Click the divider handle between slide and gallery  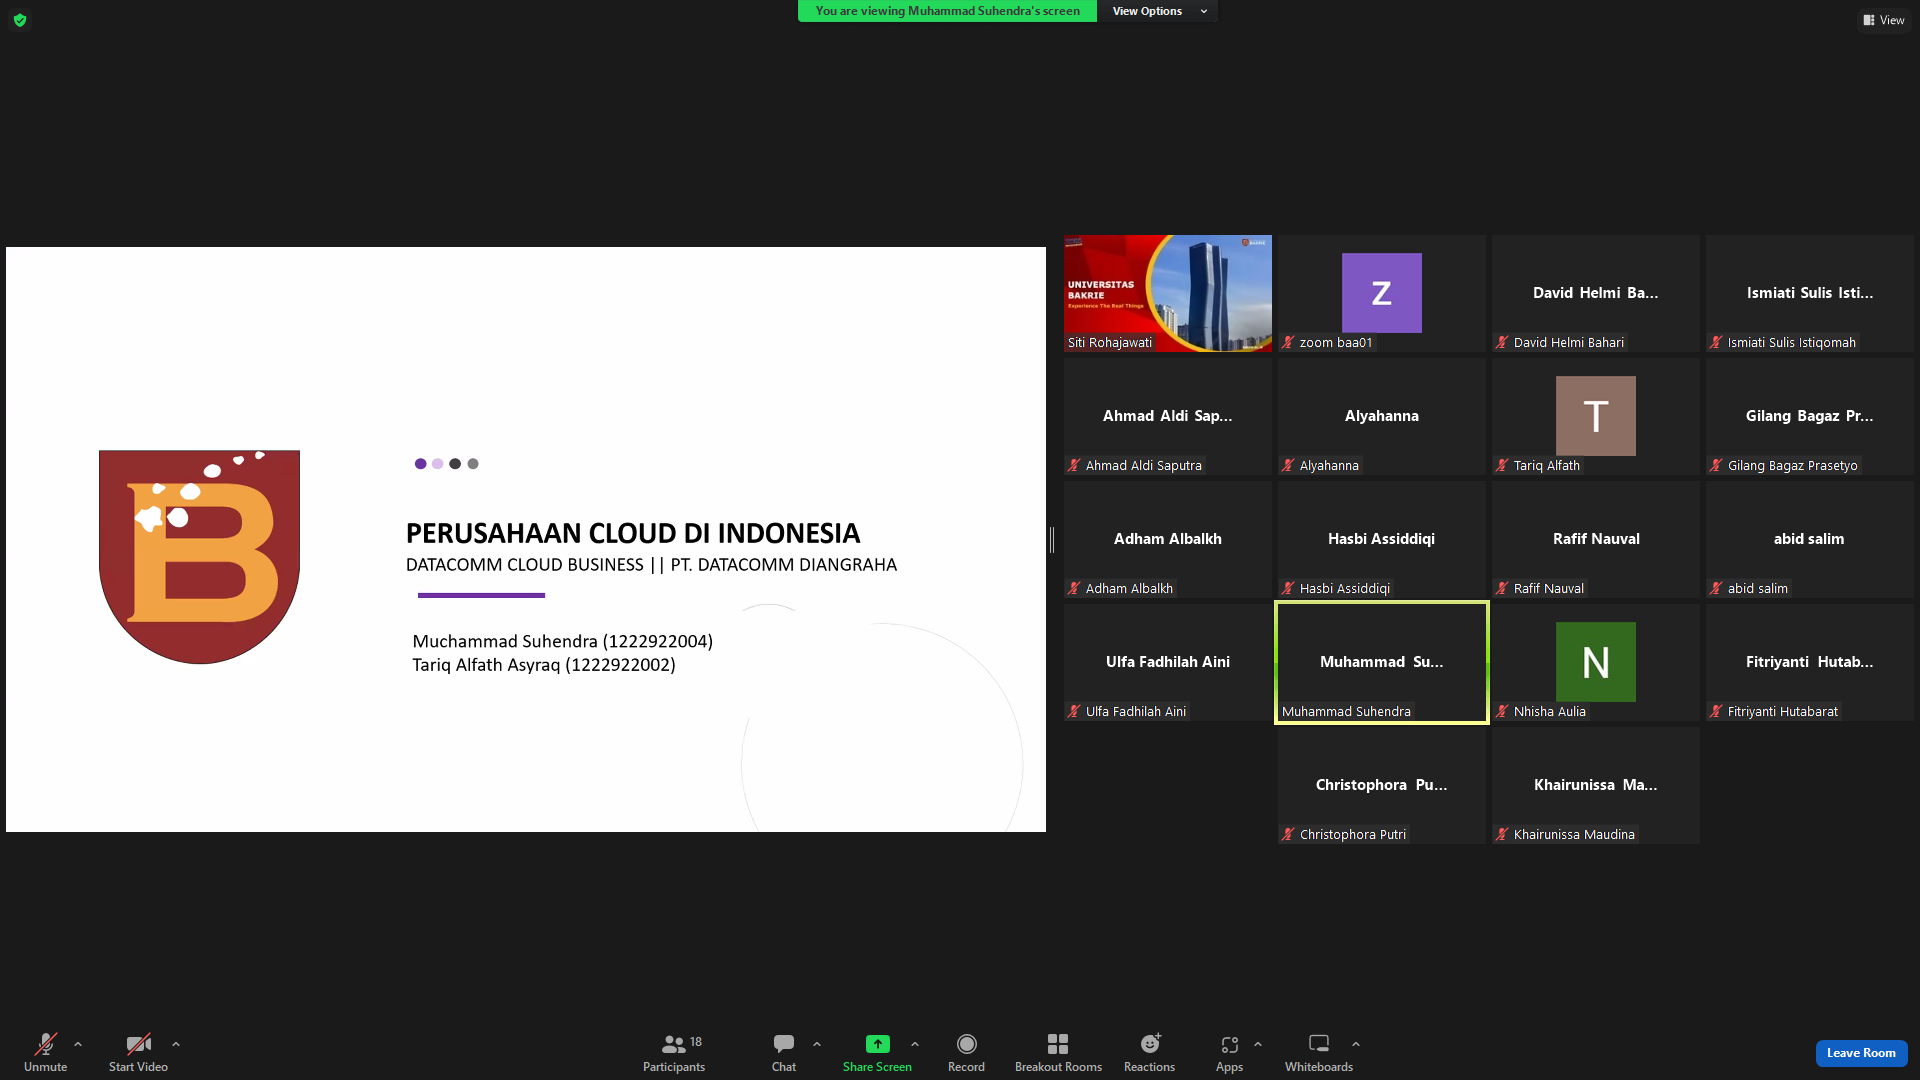coord(1052,539)
